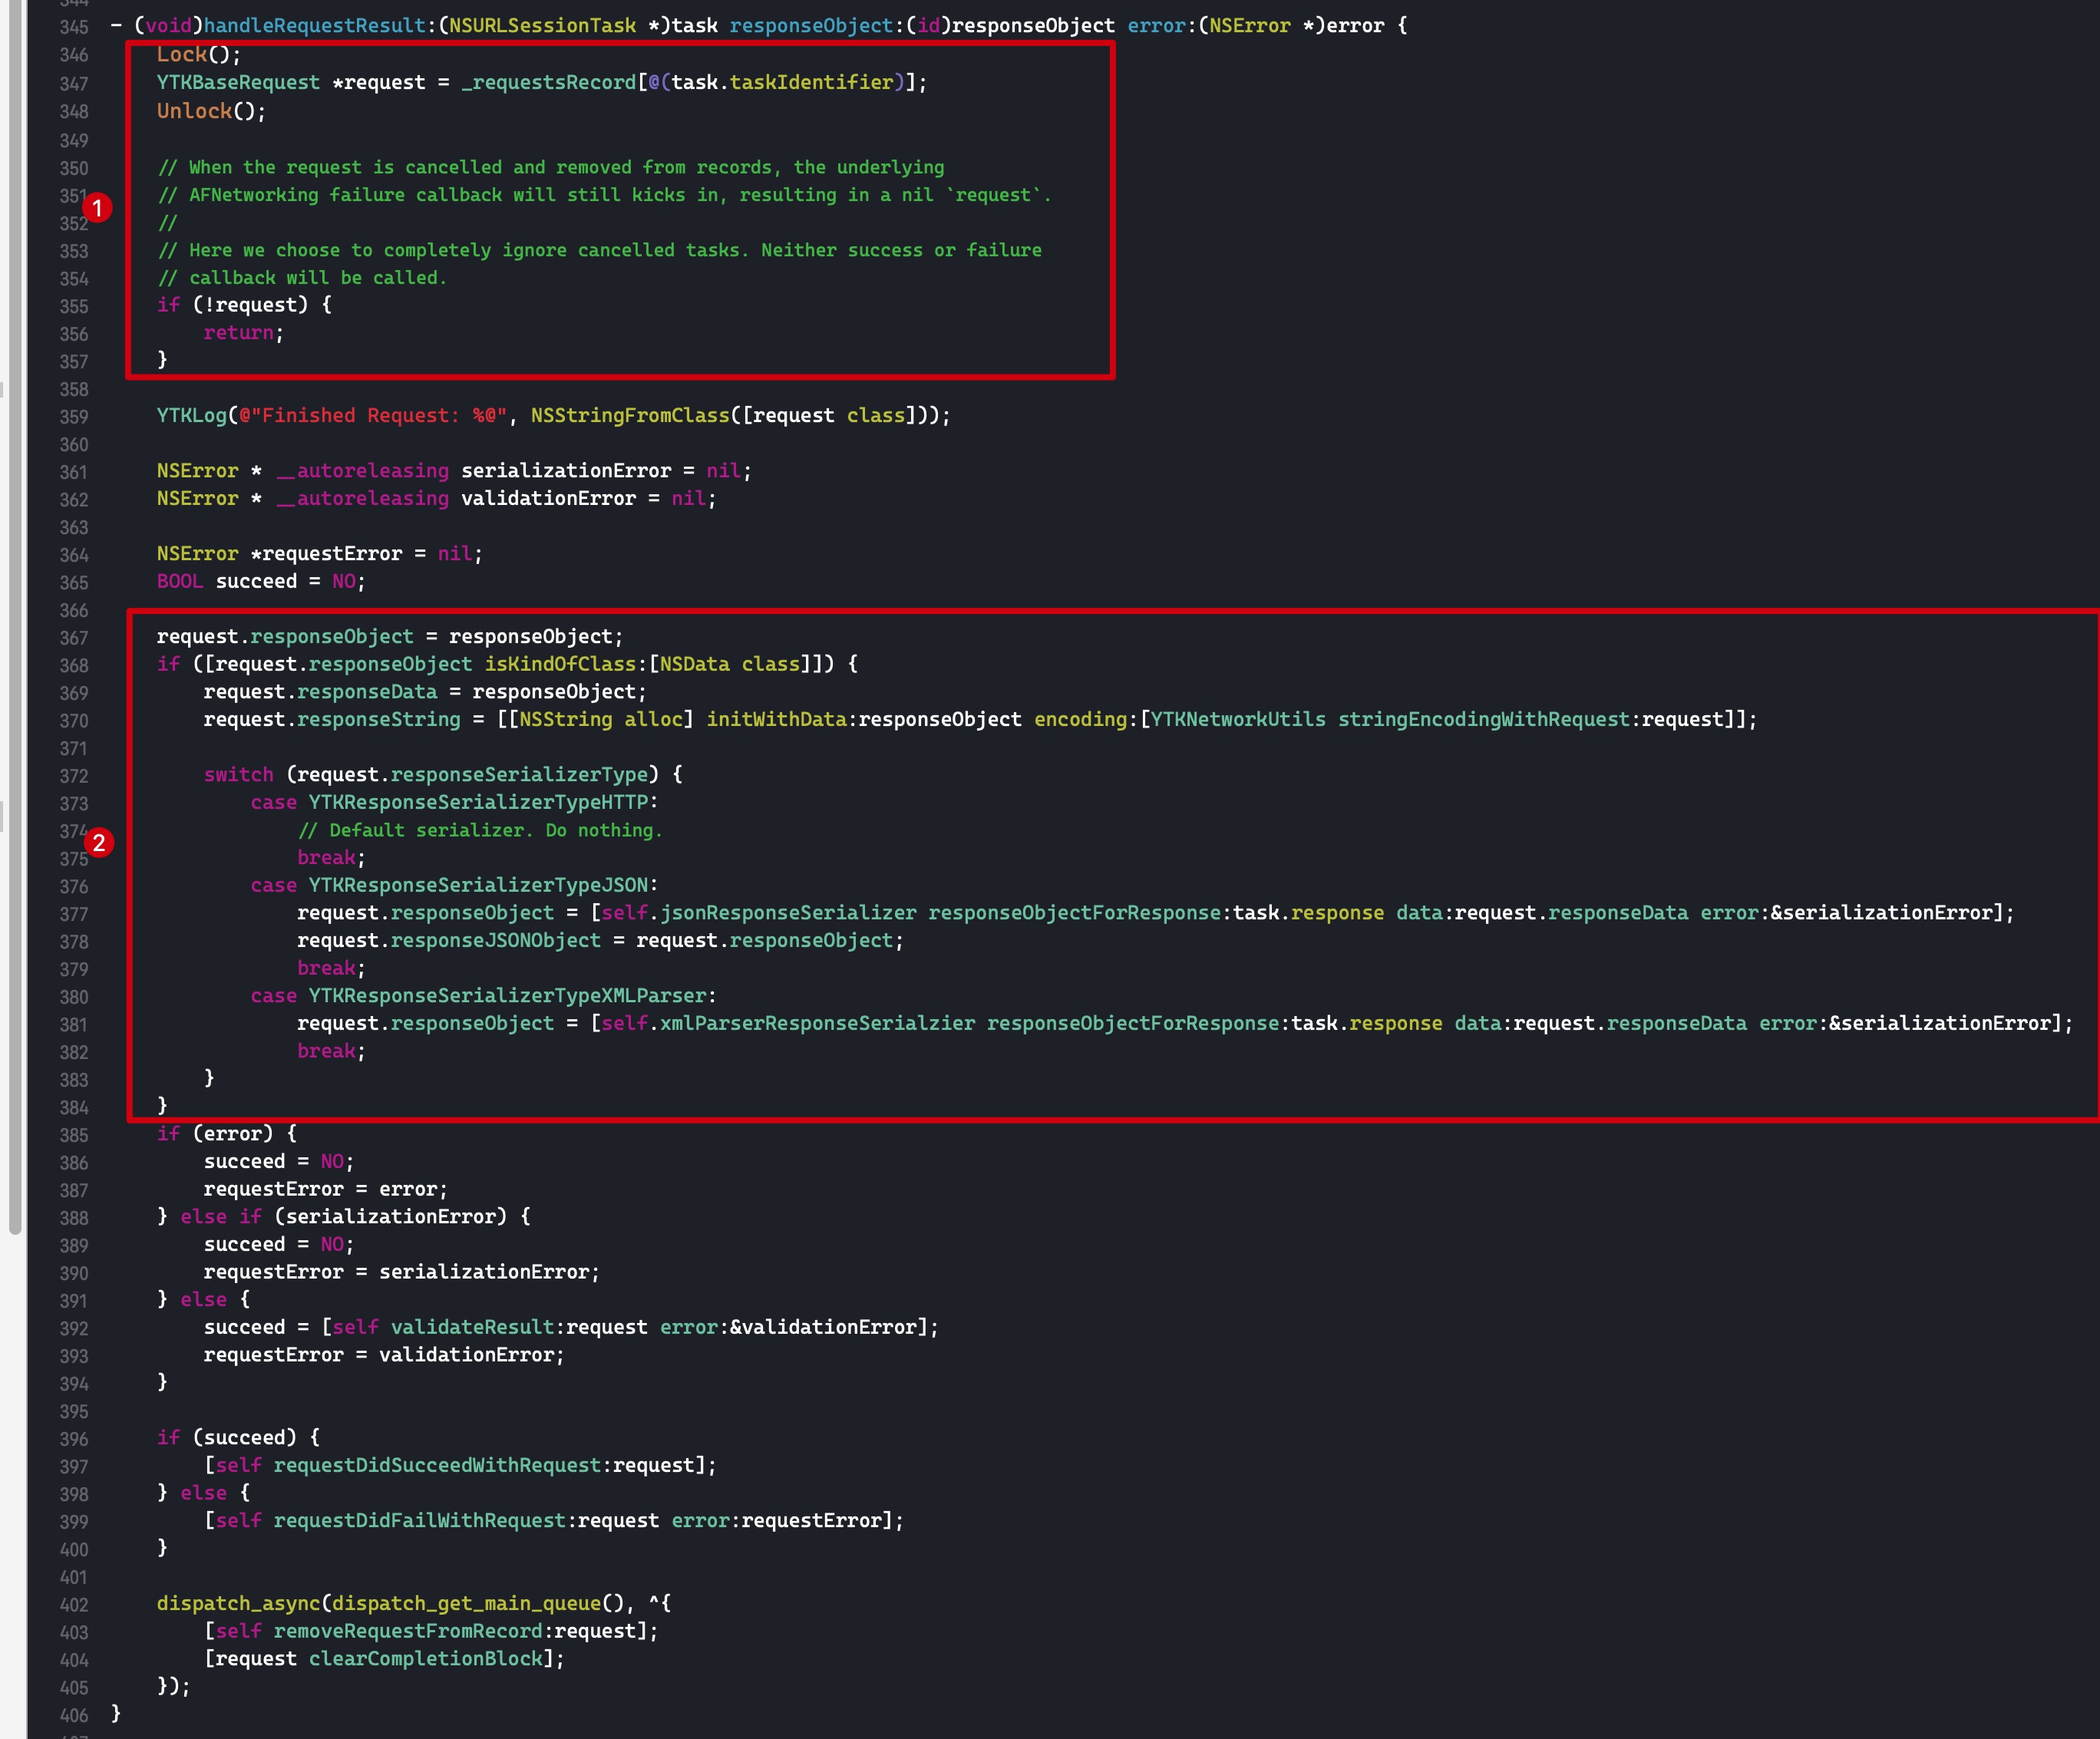The width and height of the screenshot is (2100, 1739).
Task: Click the Unlock() call on line 348
Action: coord(194,112)
